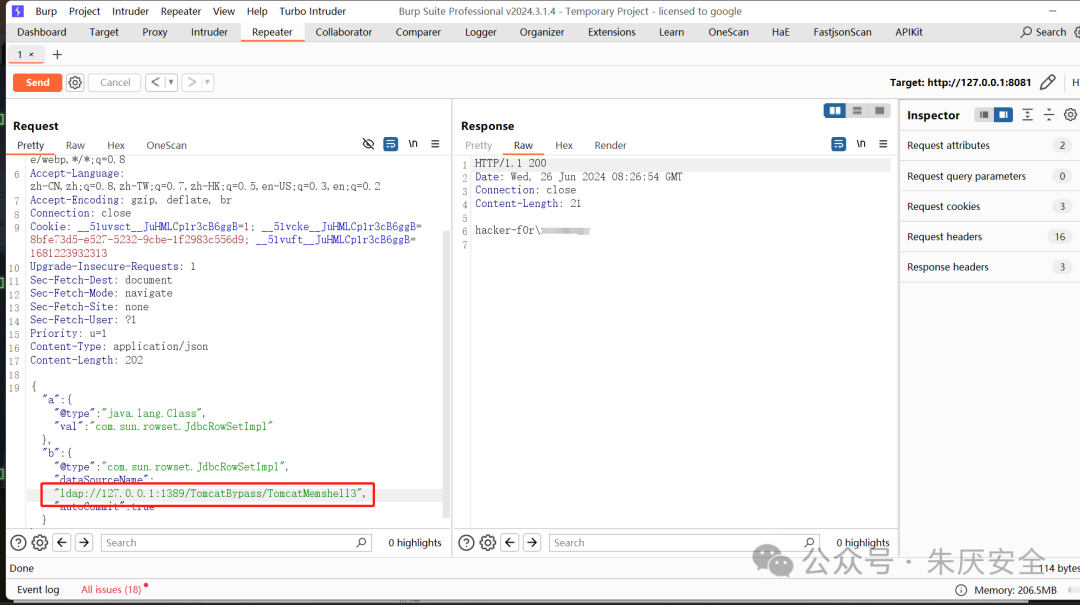Dock Inspector in the left layout position
The height and width of the screenshot is (605, 1080).
click(x=984, y=115)
